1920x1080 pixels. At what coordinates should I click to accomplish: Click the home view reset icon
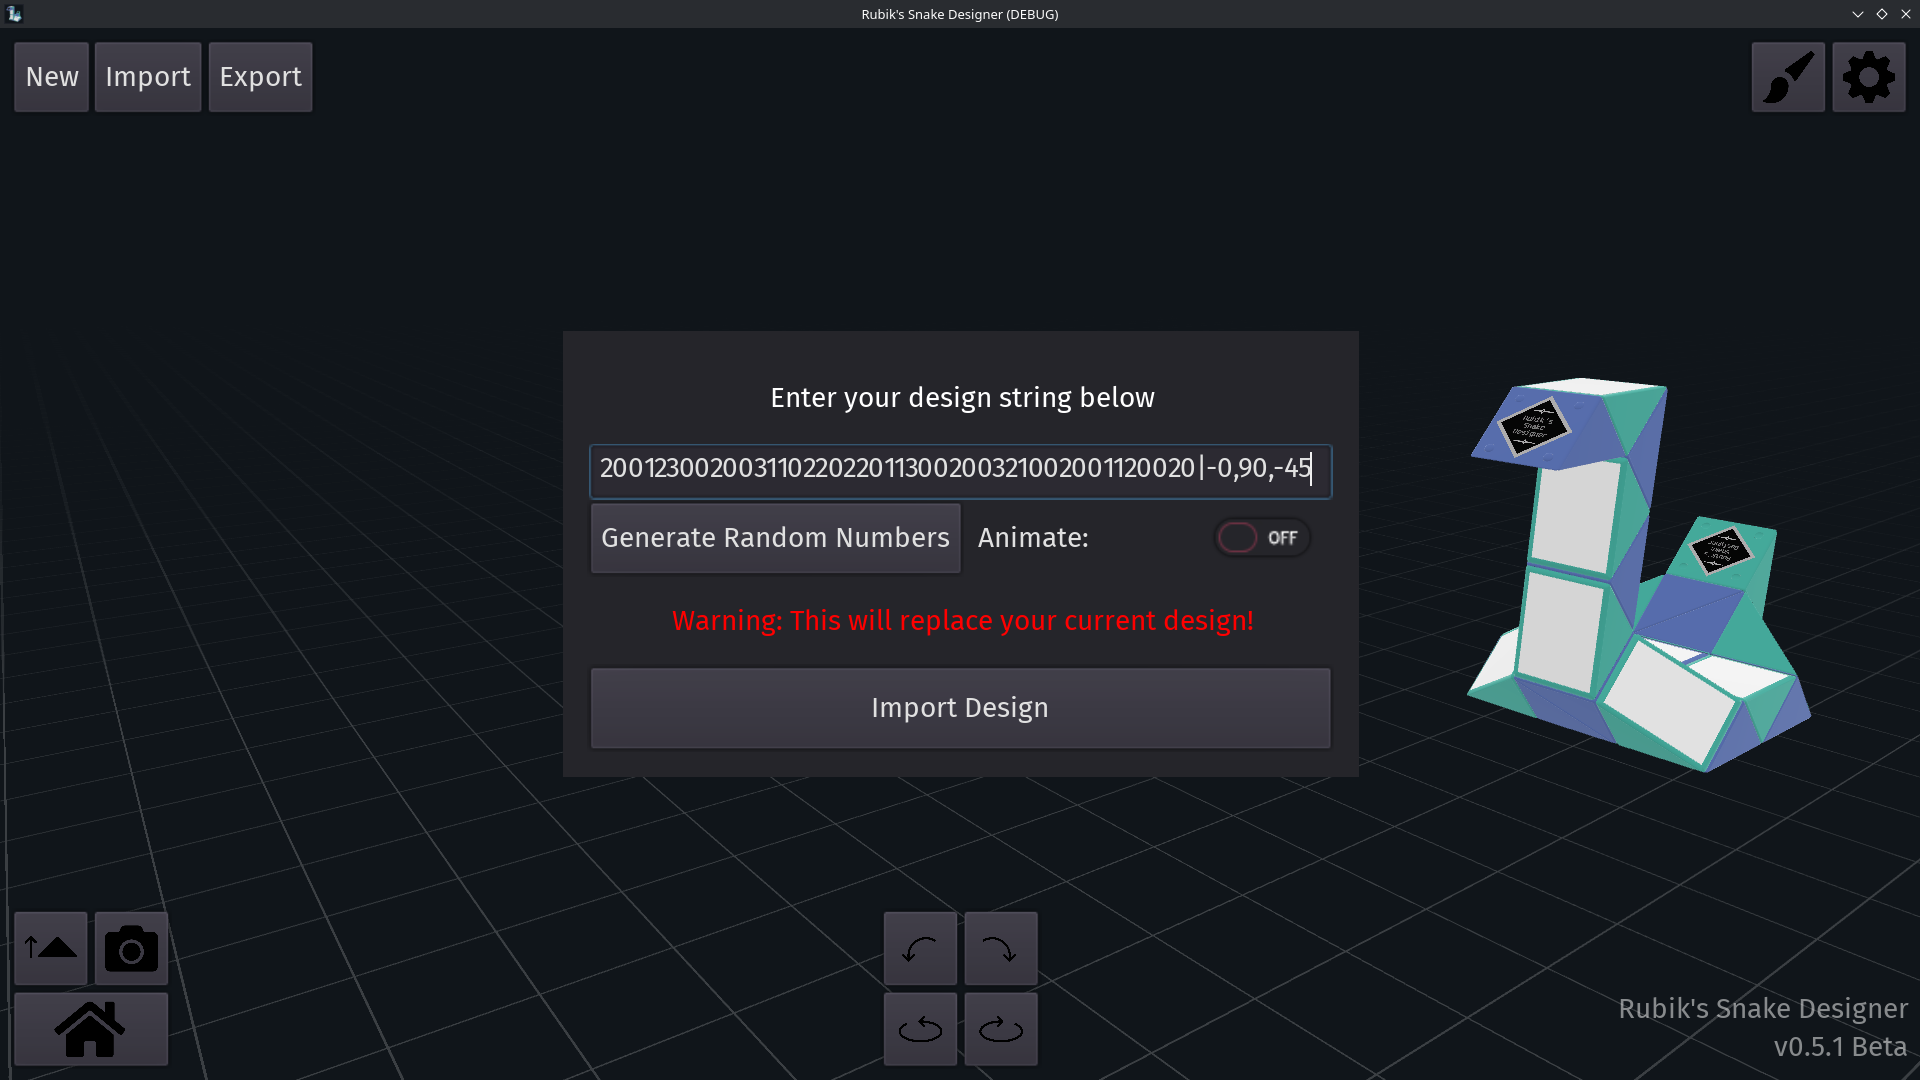90,1029
